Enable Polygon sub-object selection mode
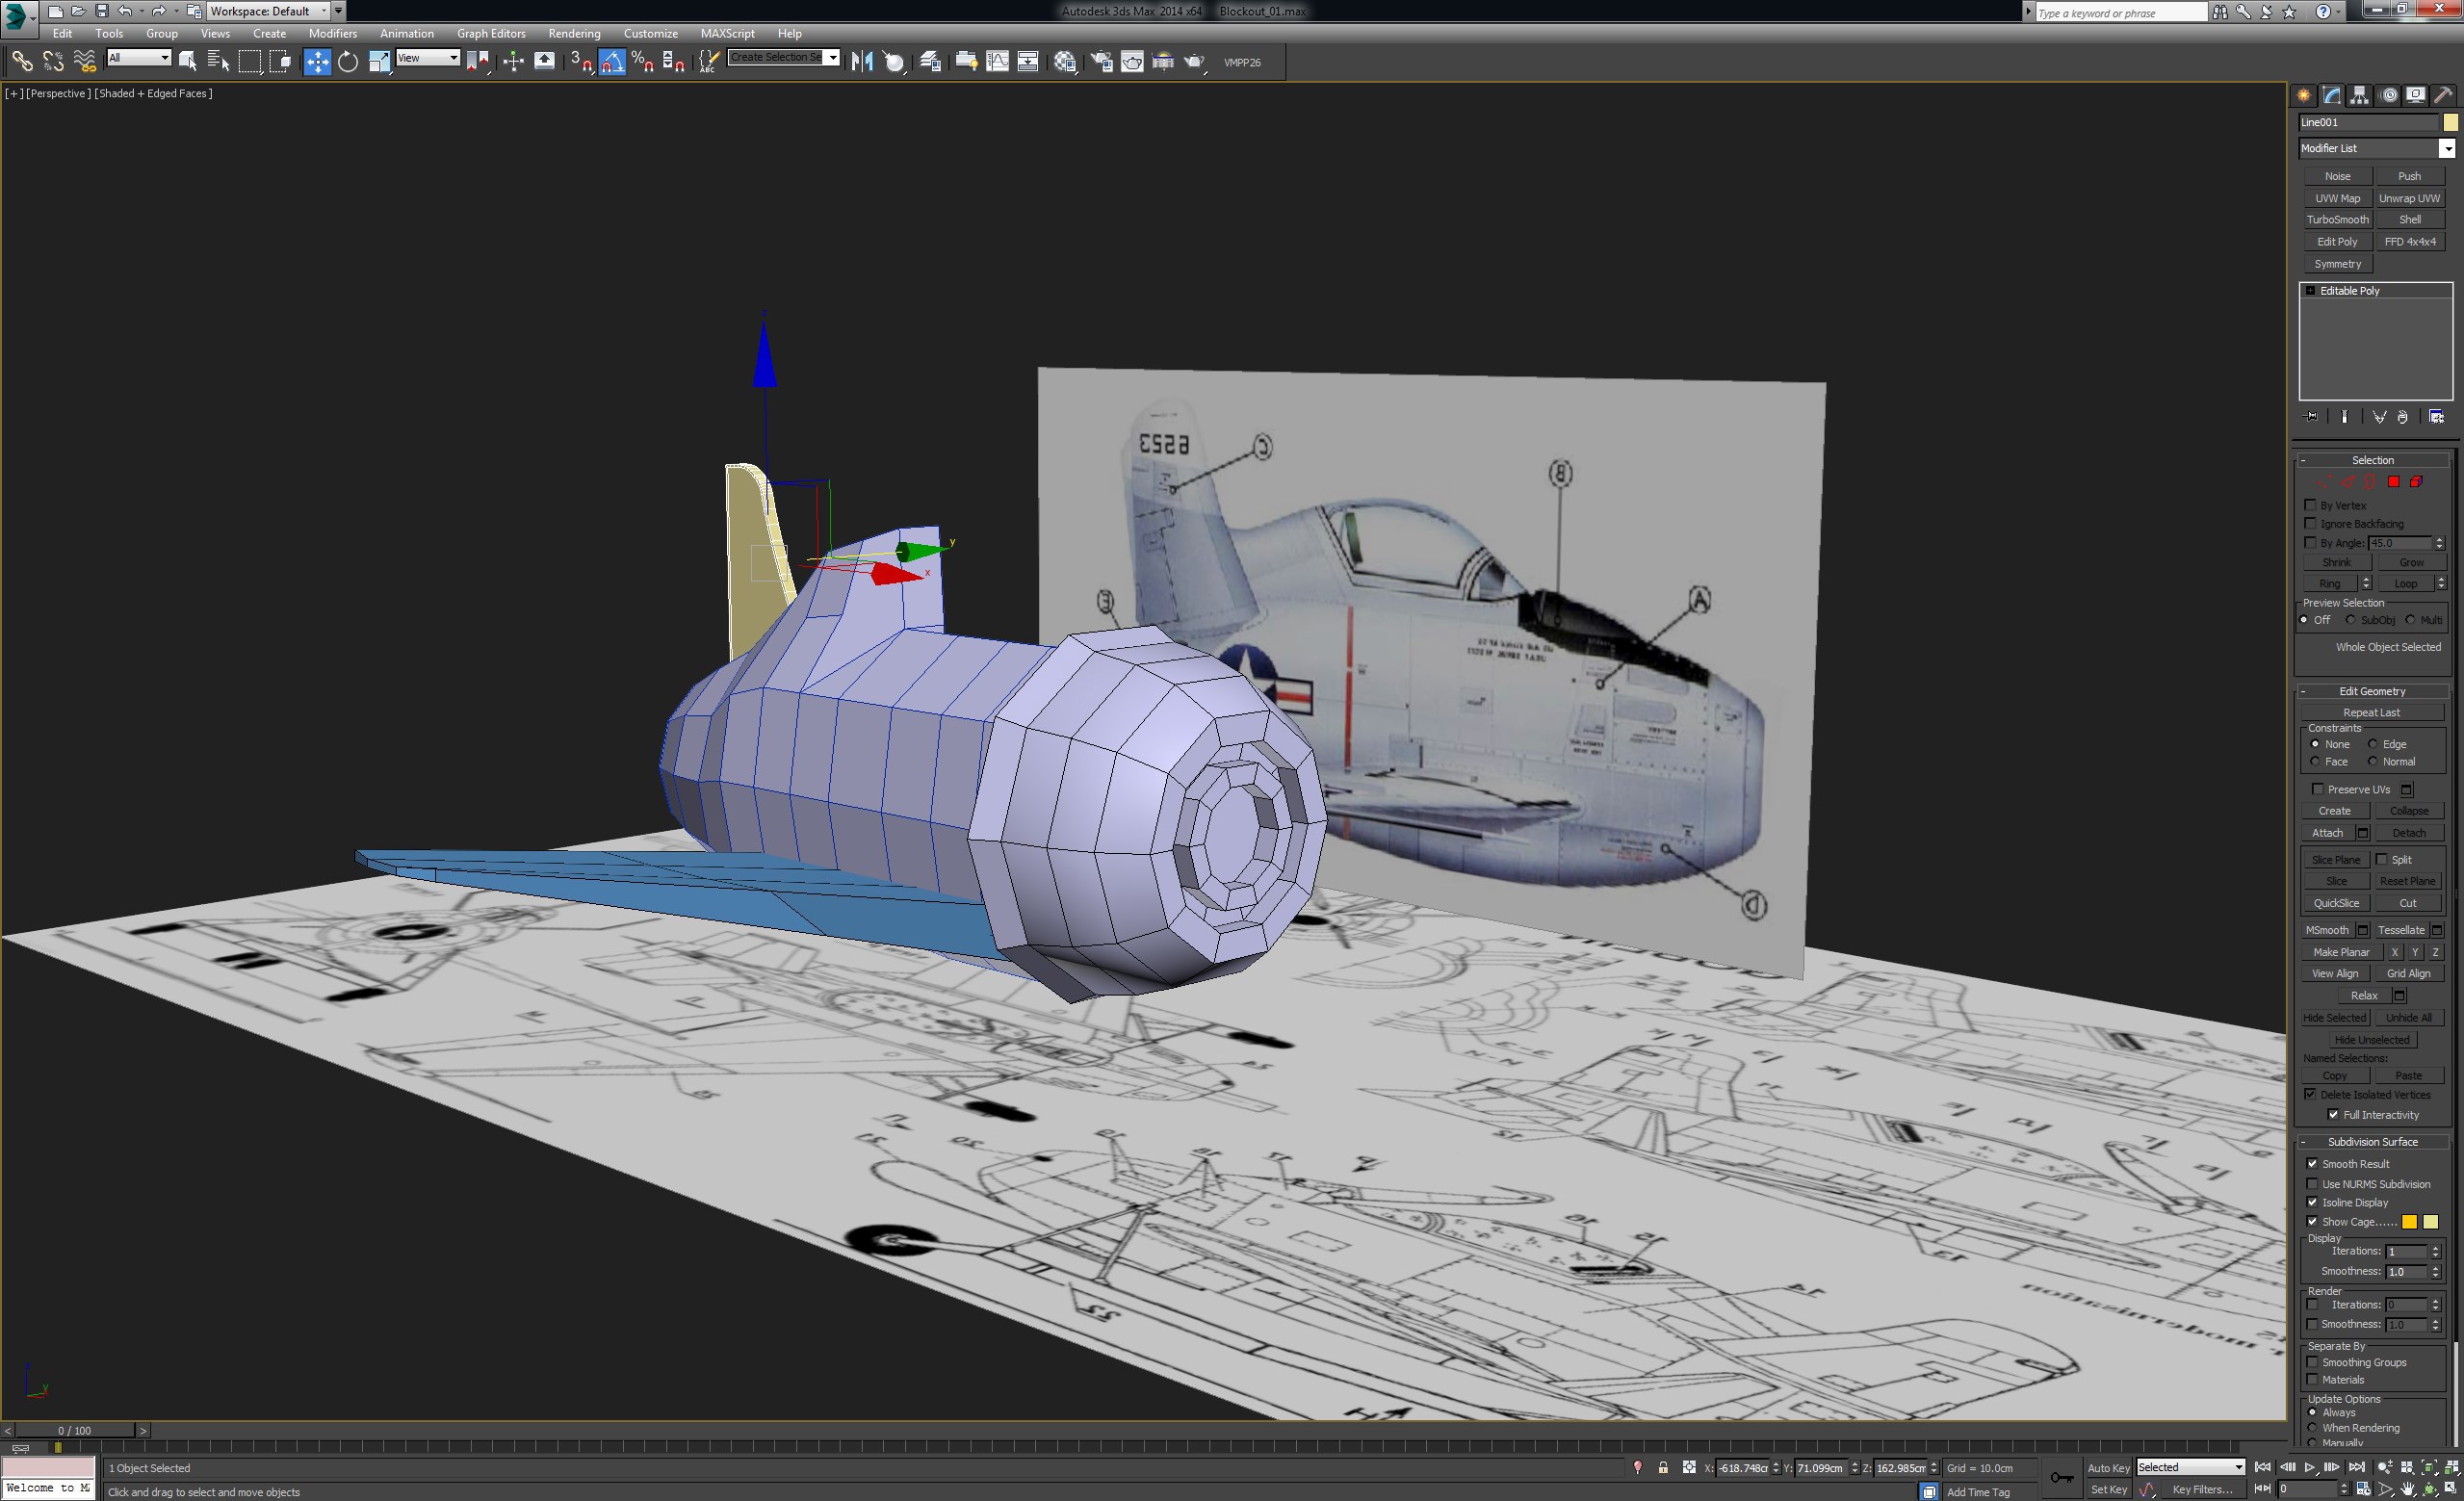This screenshot has height=1501, width=2464. click(2393, 482)
